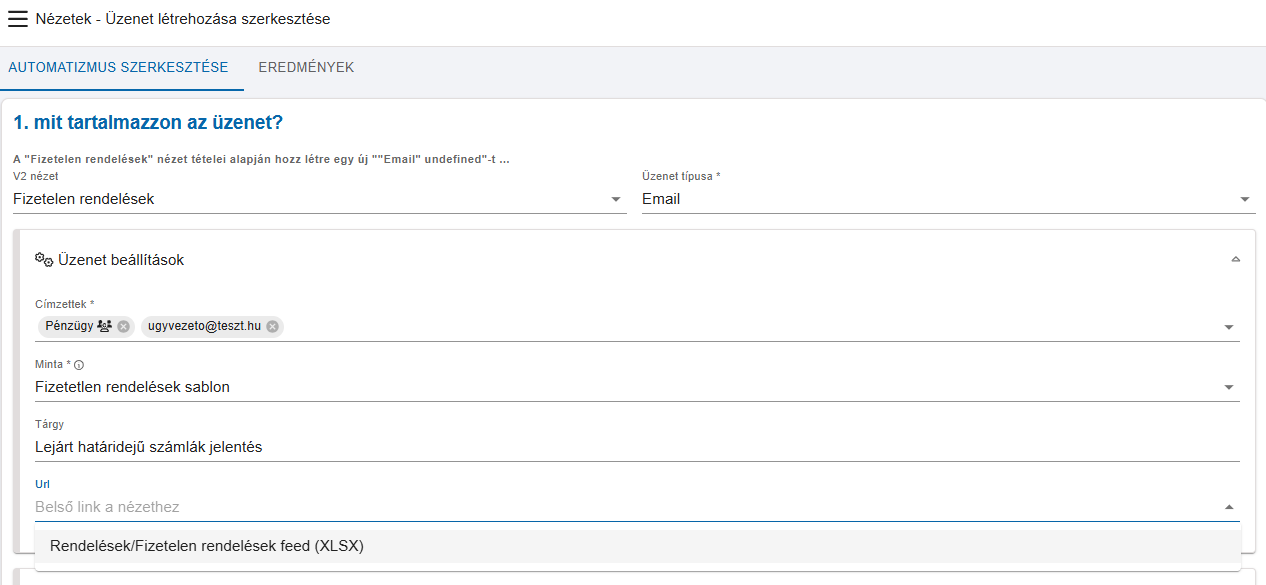Image resolution: width=1266 pixels, height=585 pixels.
Task: Click the Email message type value
Action: [661, 199]
